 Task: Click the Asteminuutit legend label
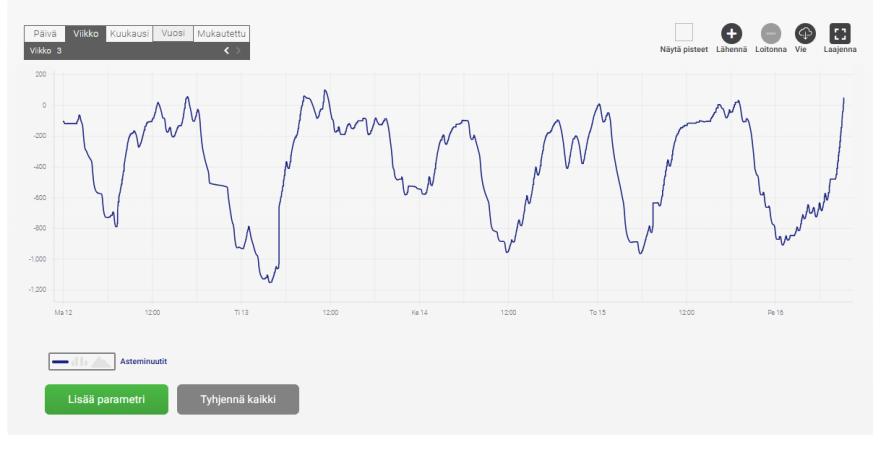(142, 361)
